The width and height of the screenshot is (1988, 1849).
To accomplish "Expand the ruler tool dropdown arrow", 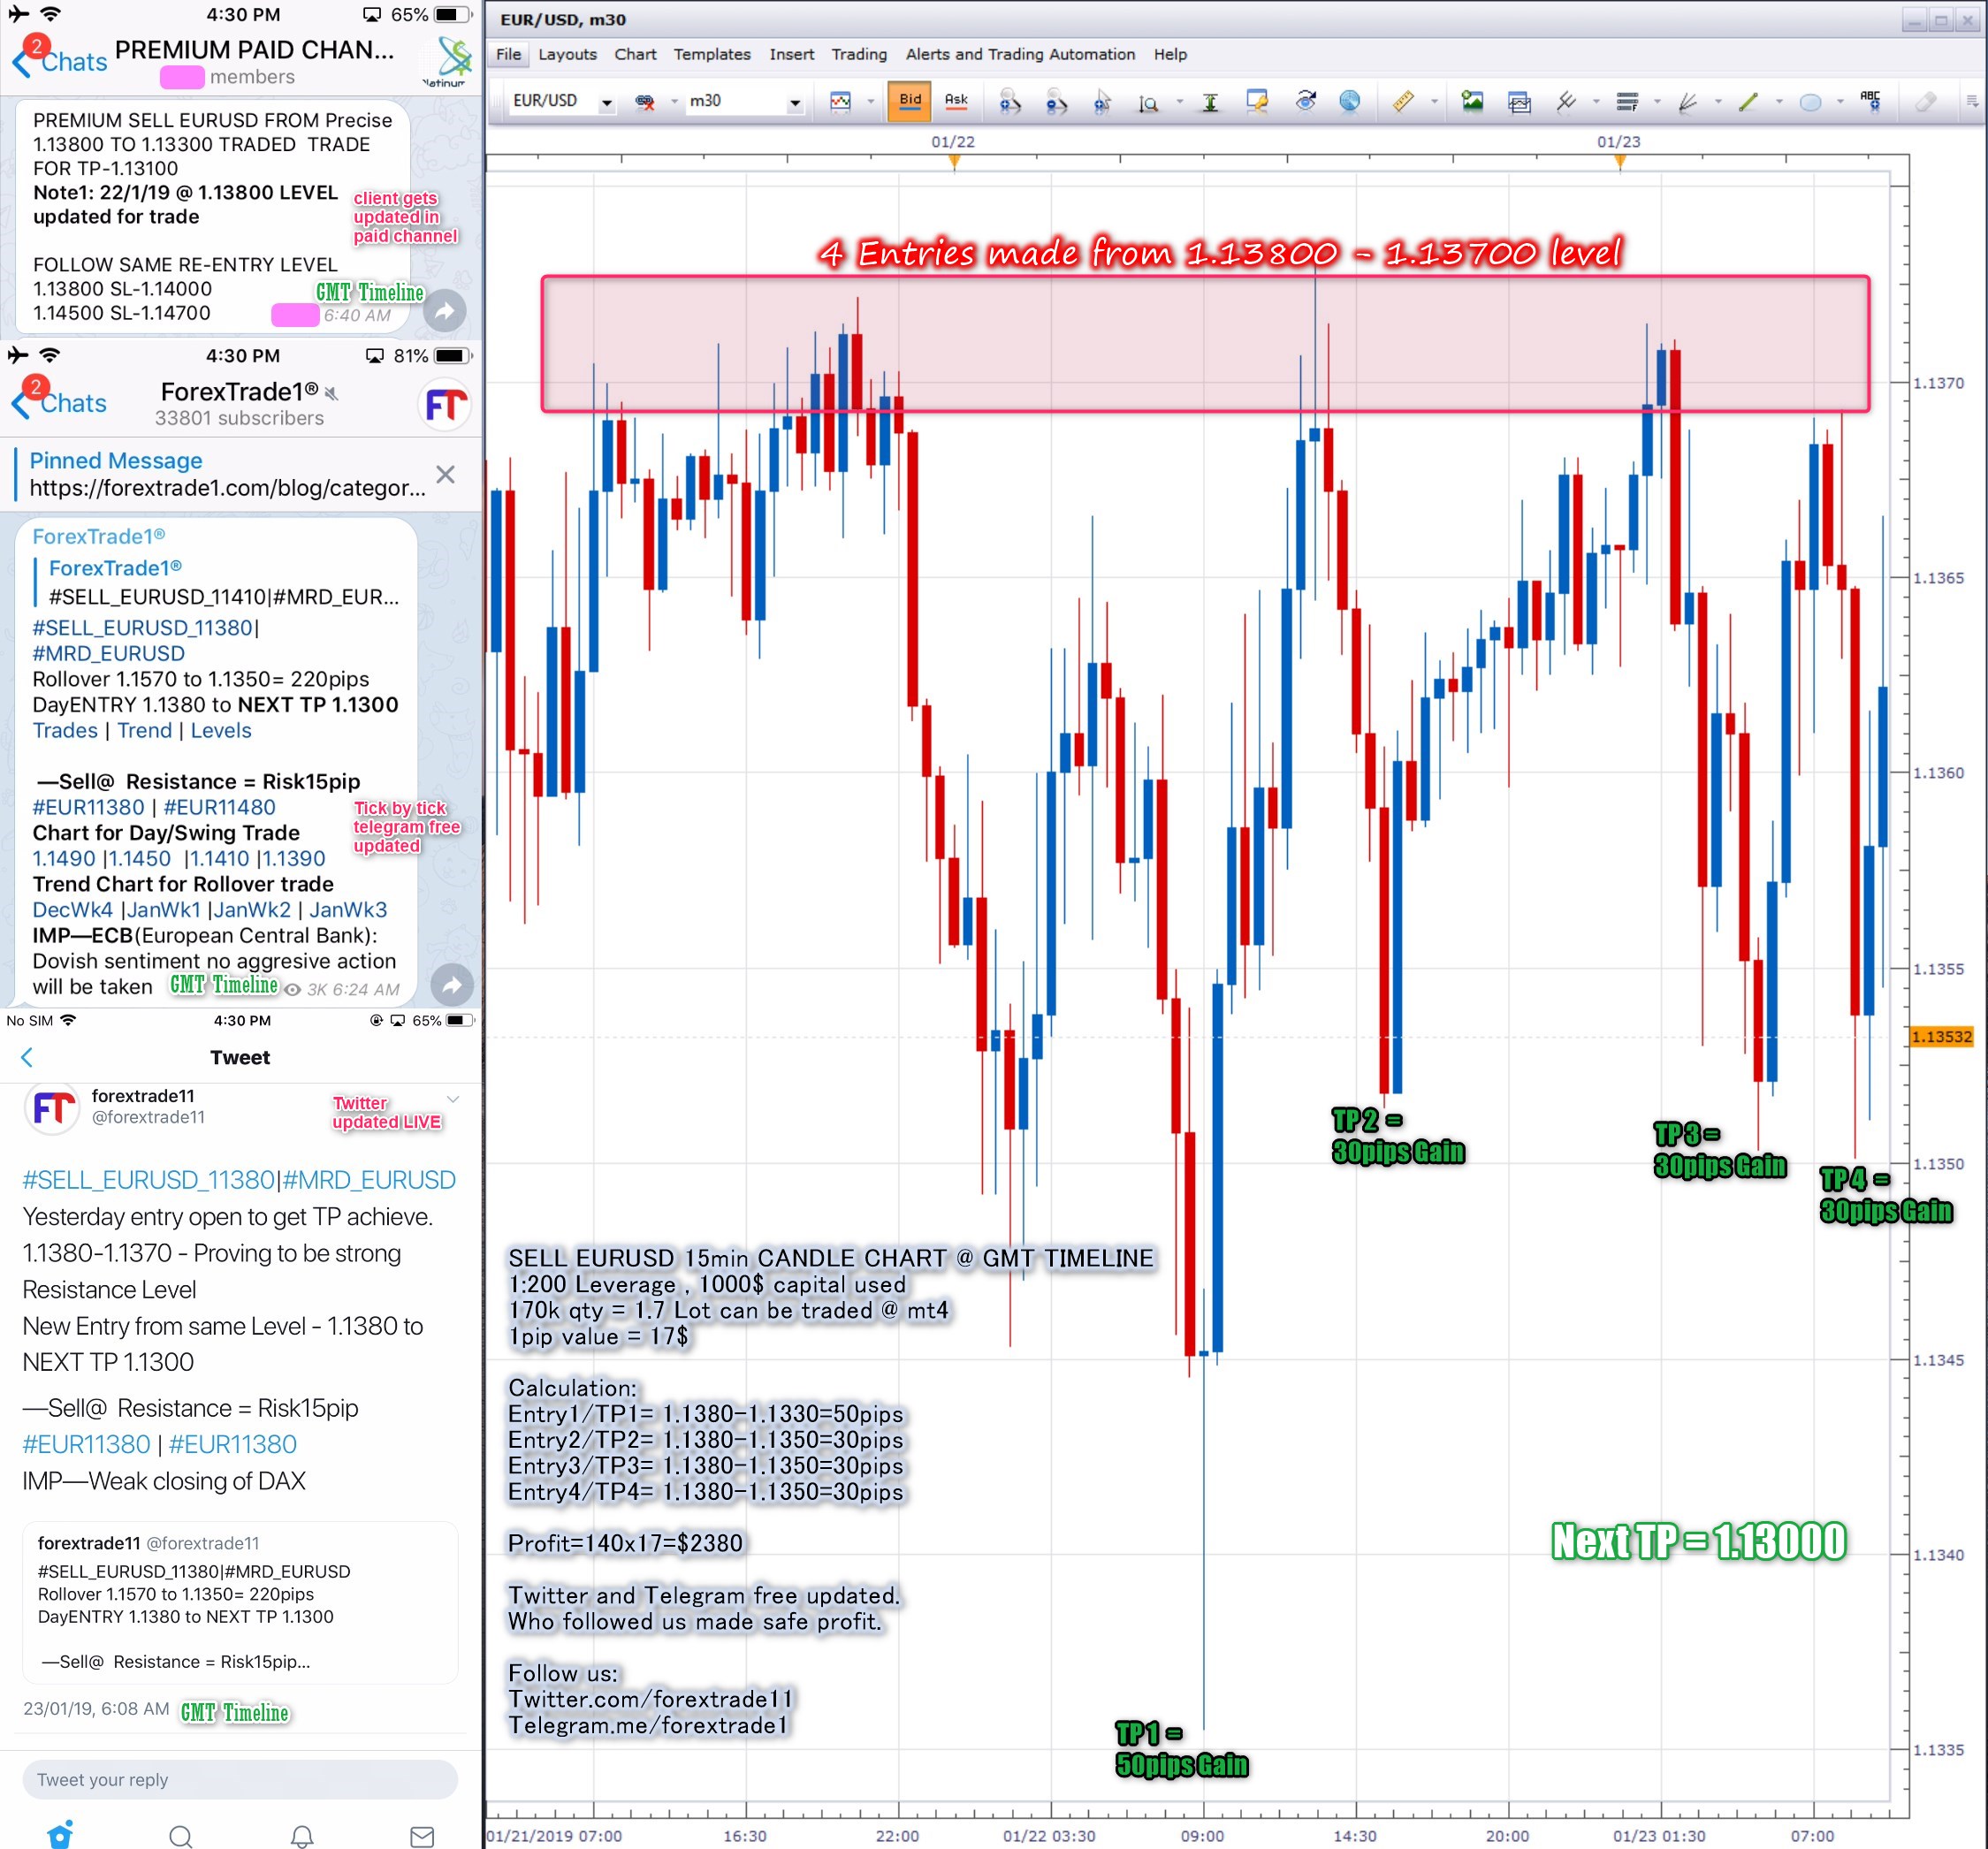I will tap(1434, 102).
